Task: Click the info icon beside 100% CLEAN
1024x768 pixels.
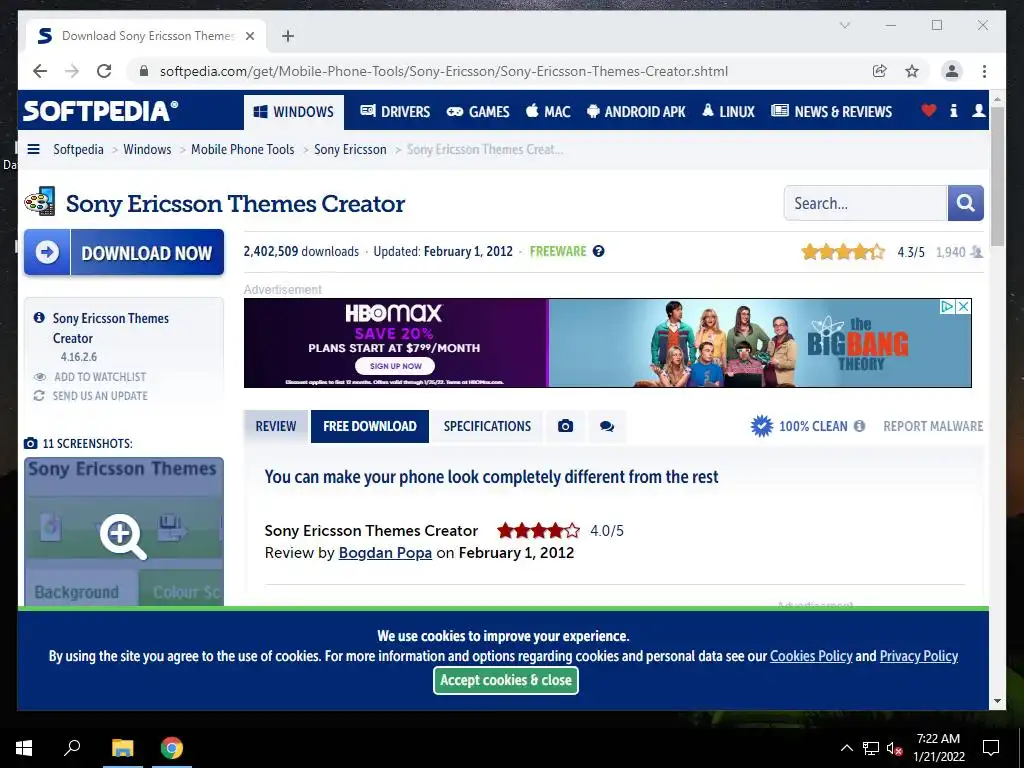Action: pyautogui.click(x=859, y=426)
